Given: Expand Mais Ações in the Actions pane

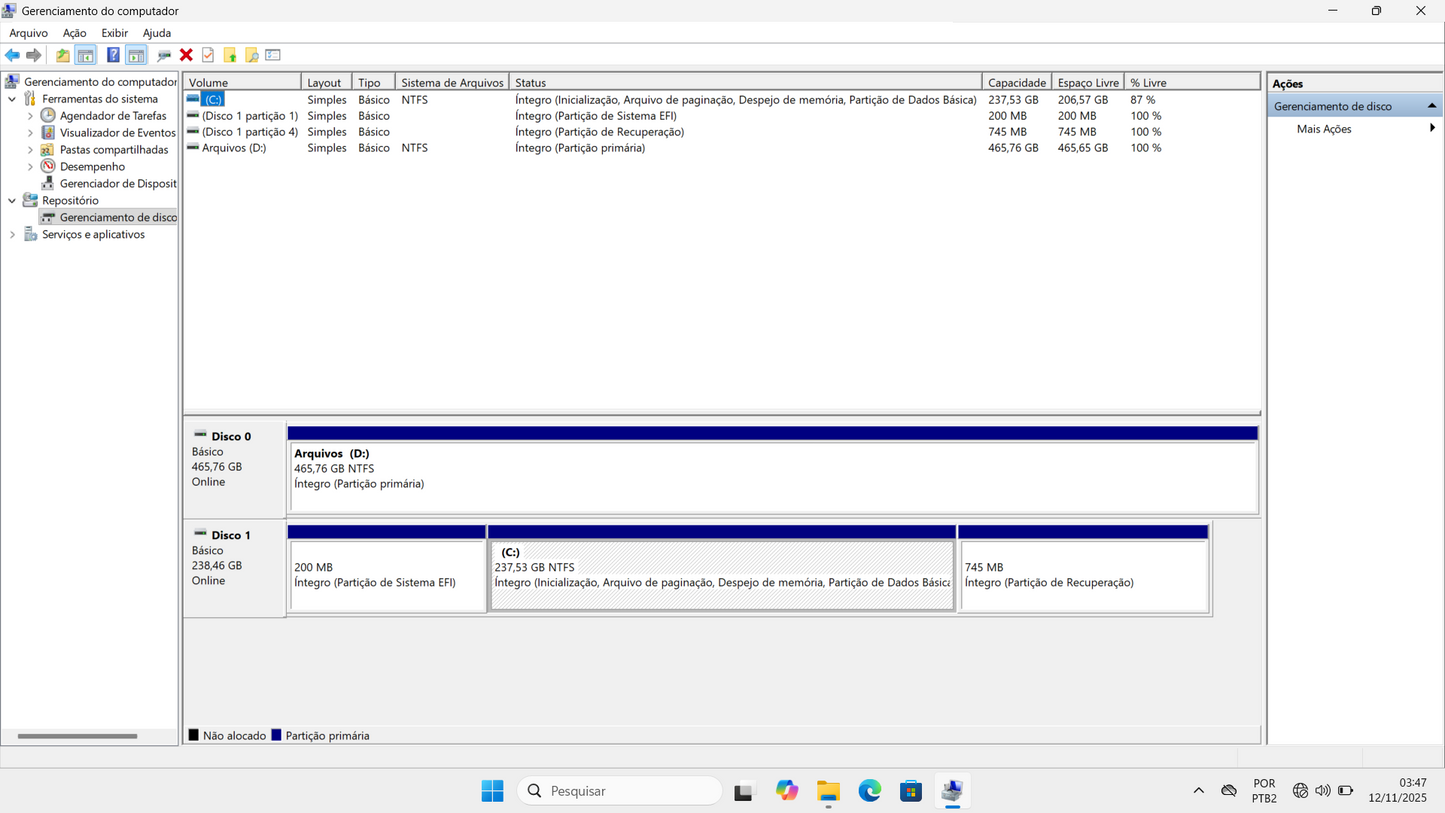Looking at the screenshot, I should 1433,128.
